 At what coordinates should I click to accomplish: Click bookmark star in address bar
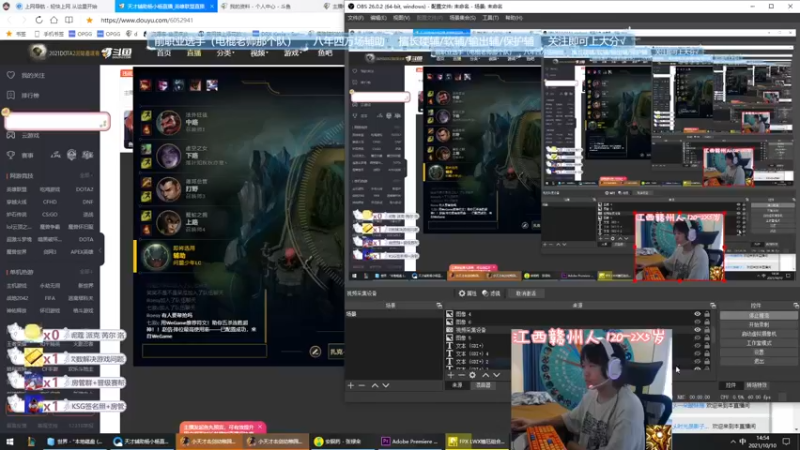coord(89,20)
